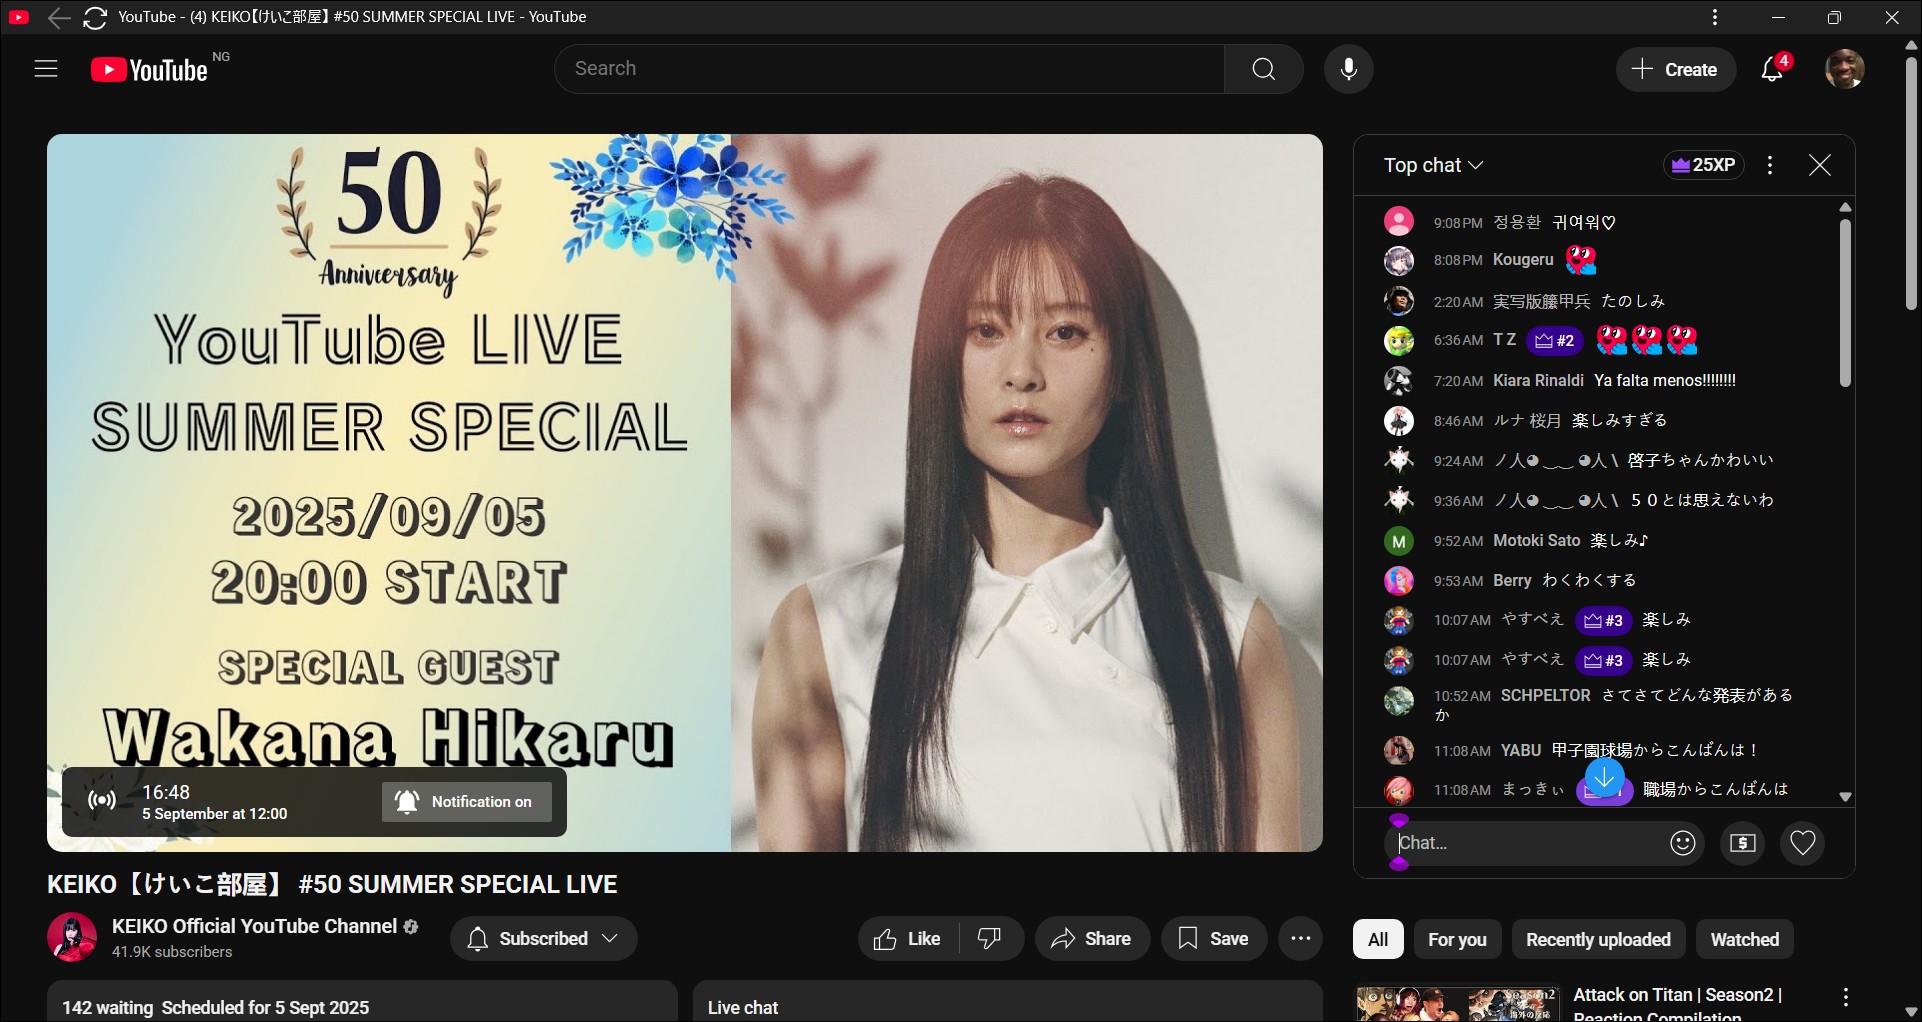The width and height of the screenshot is (1922, 1022).
Task: Open live chat options three-dot menu
Action: click(1770, 165)
